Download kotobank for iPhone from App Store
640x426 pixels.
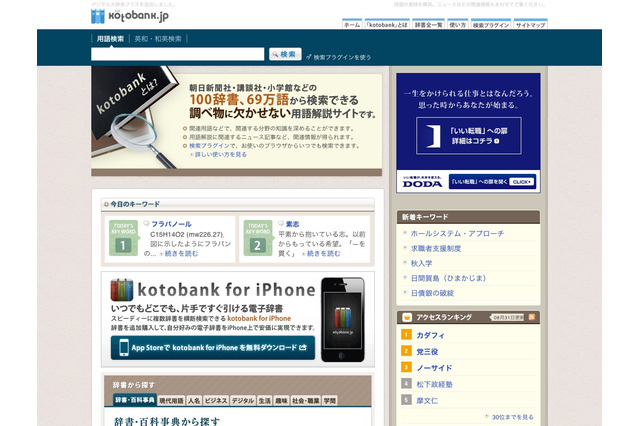pos(213,348)
